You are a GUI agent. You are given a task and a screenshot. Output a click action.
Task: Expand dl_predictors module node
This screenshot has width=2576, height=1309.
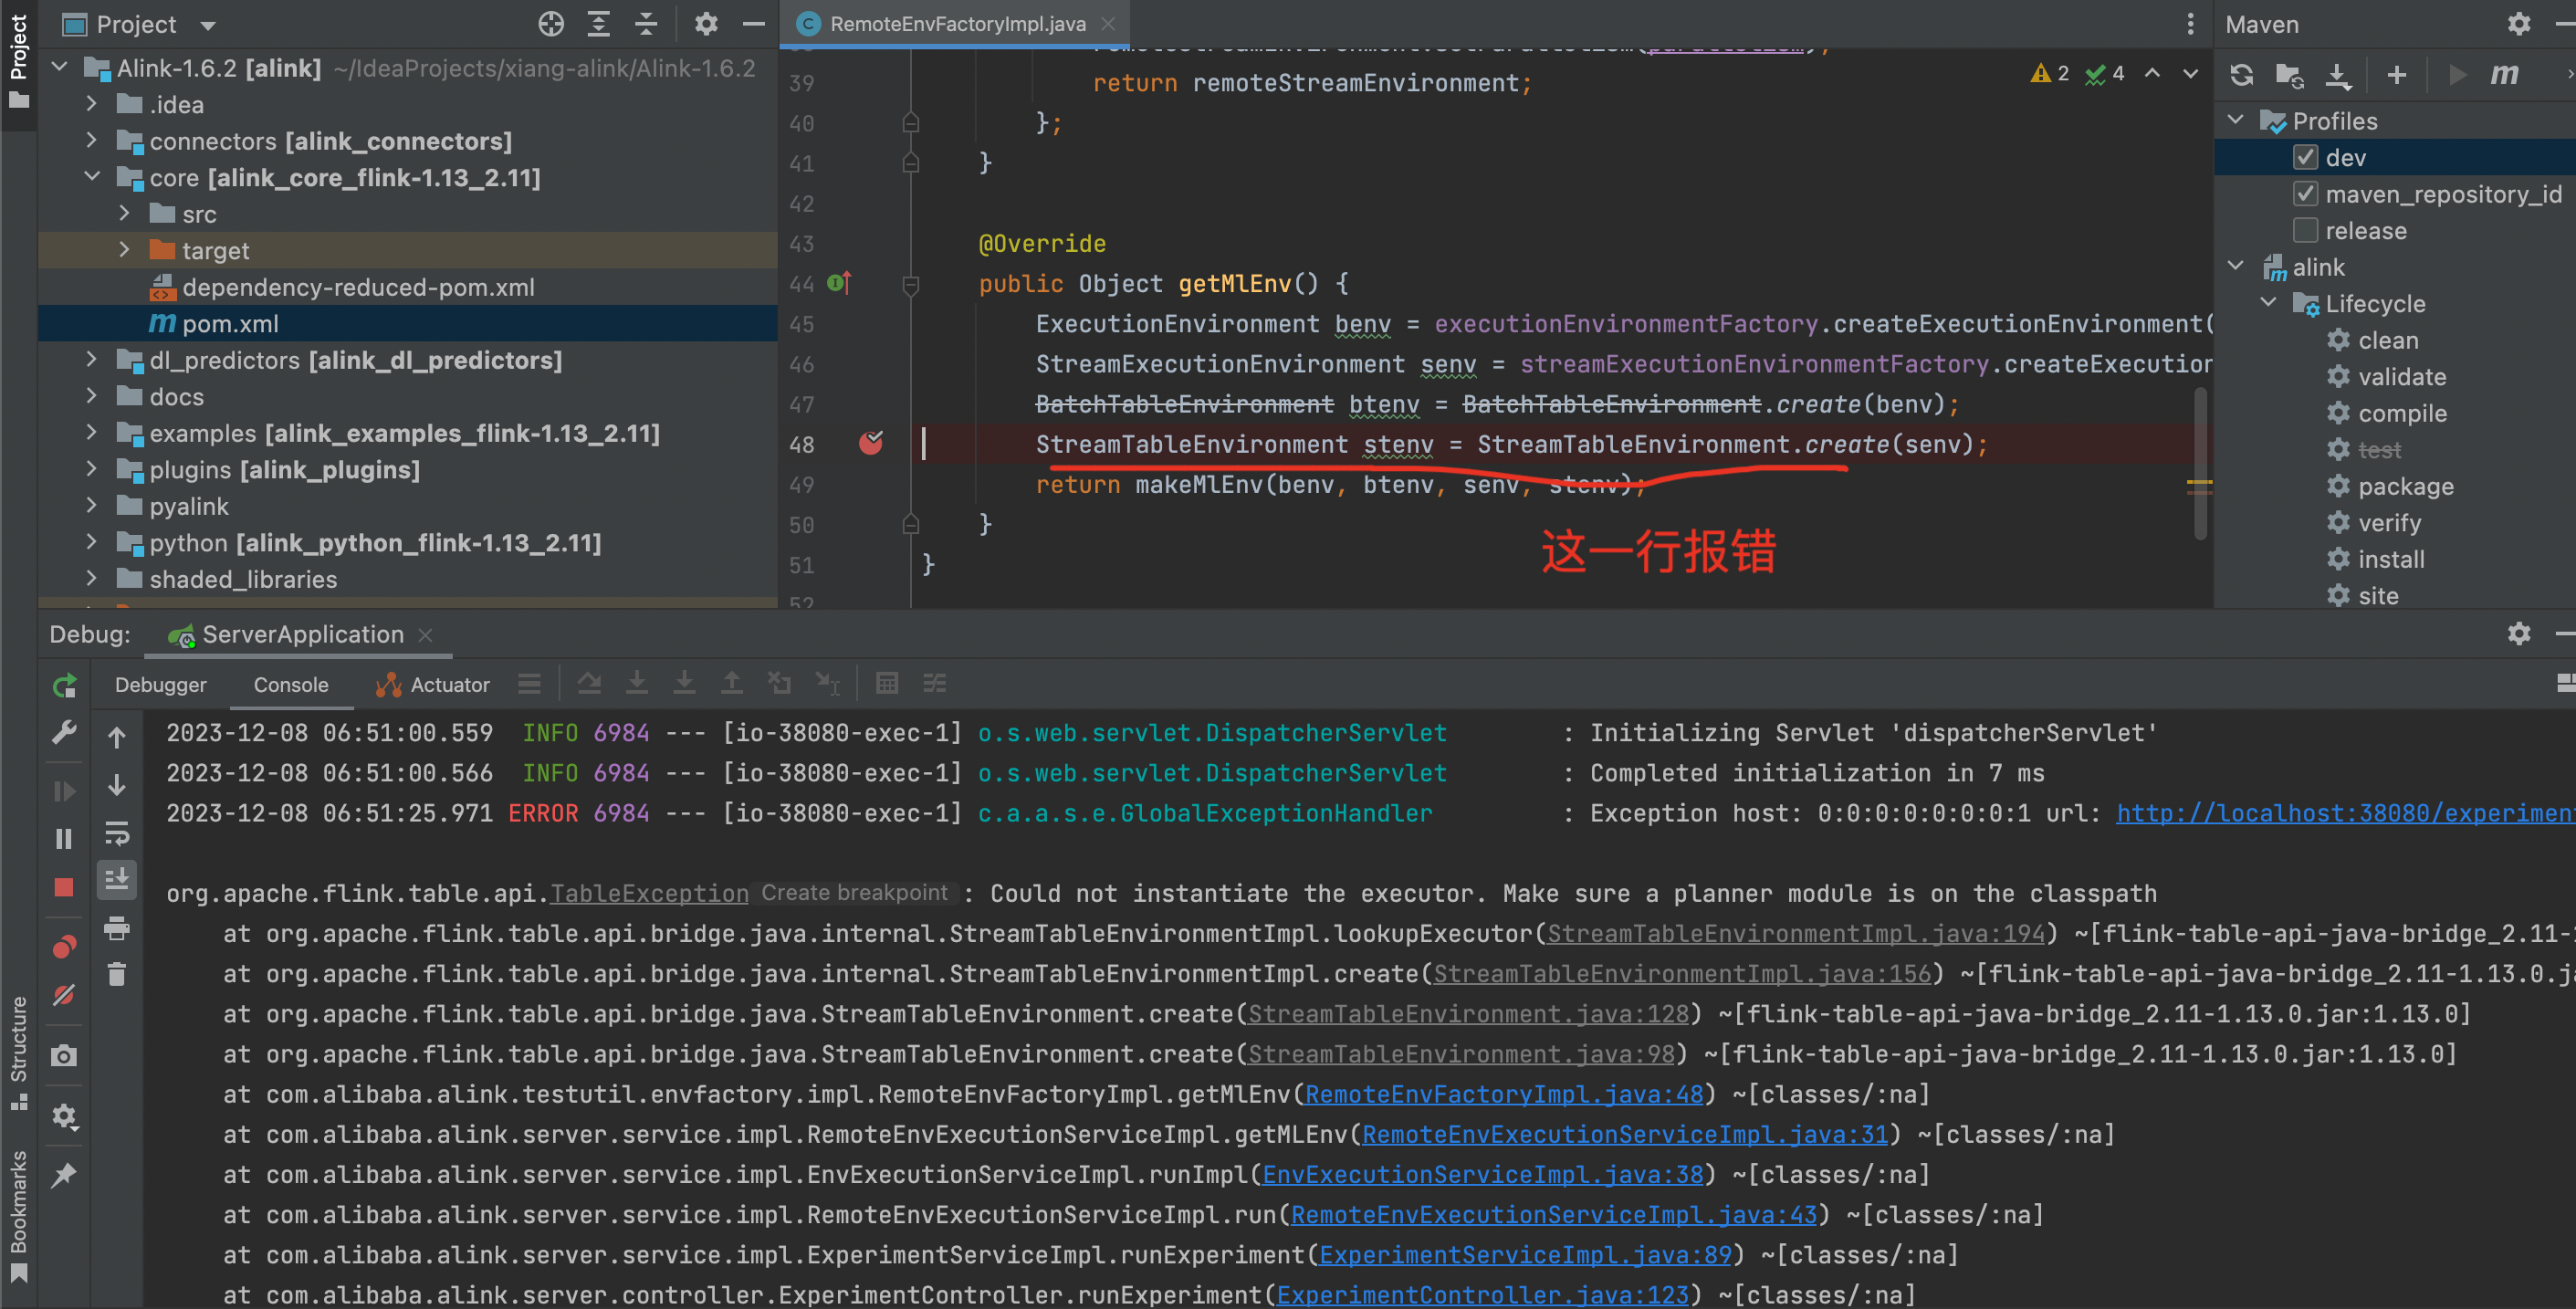point(92,359)
